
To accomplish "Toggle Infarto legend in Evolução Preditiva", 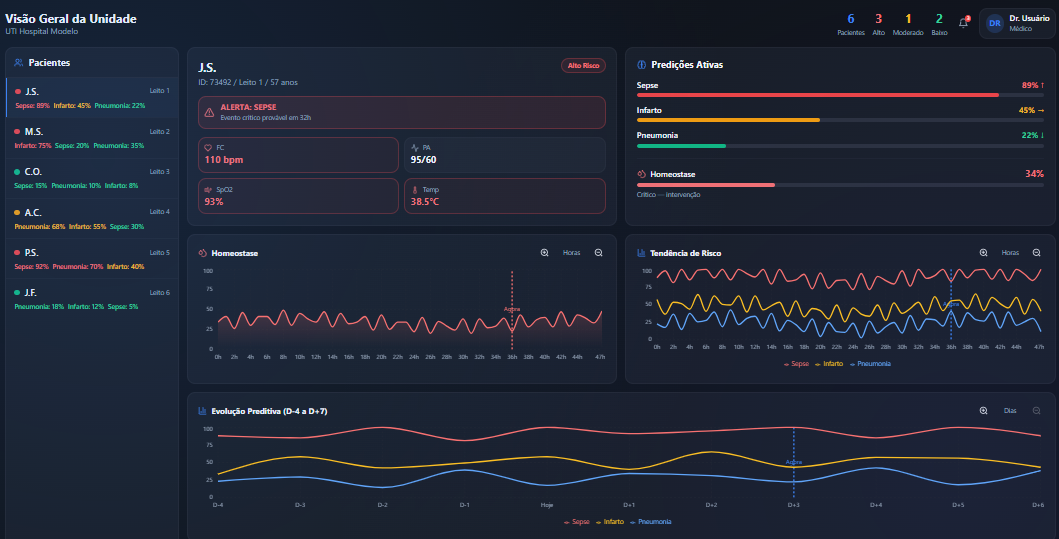I will click(610, 521).
